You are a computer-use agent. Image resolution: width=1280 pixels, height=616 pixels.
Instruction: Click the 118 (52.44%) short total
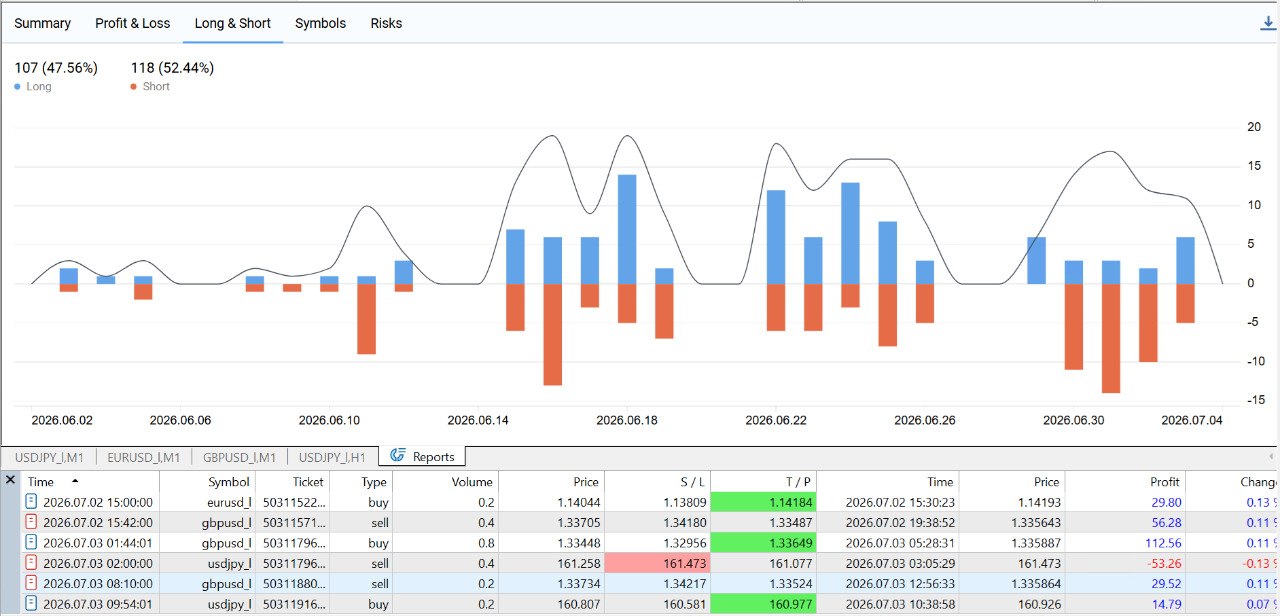pyautogui.click(x=172, y=68)
